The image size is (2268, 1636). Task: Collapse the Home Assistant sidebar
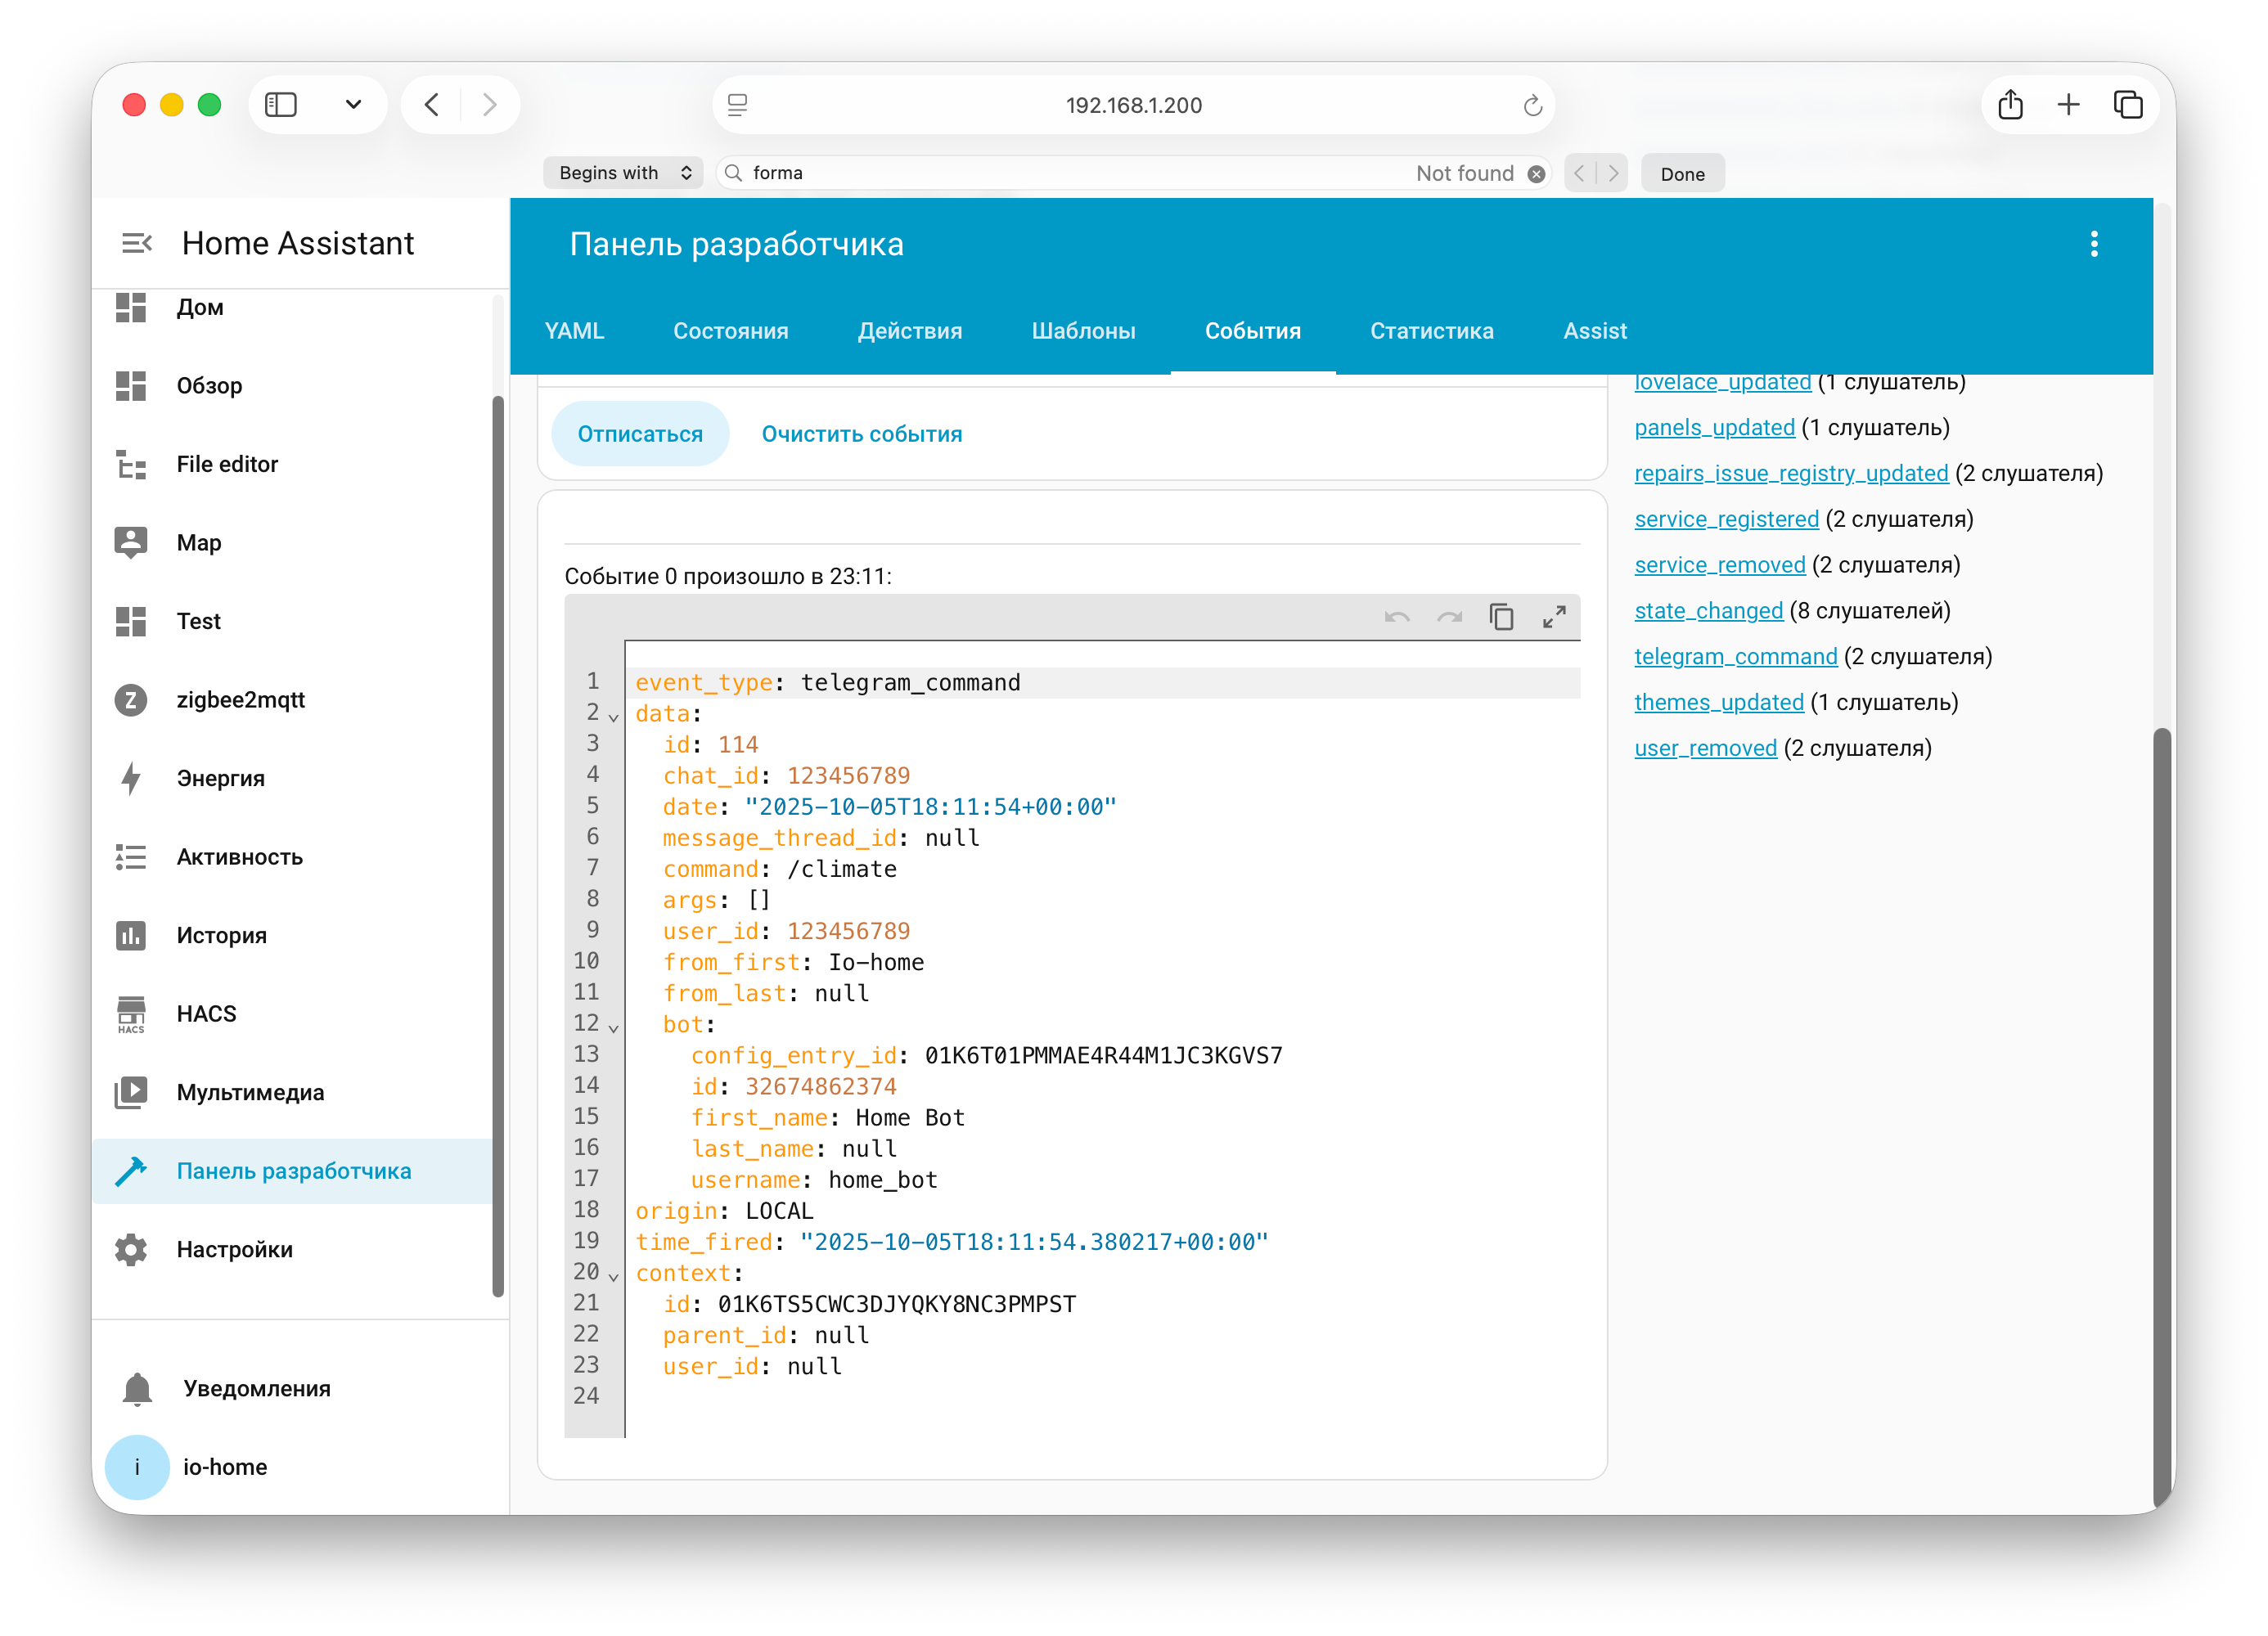[x=136, y=242]
